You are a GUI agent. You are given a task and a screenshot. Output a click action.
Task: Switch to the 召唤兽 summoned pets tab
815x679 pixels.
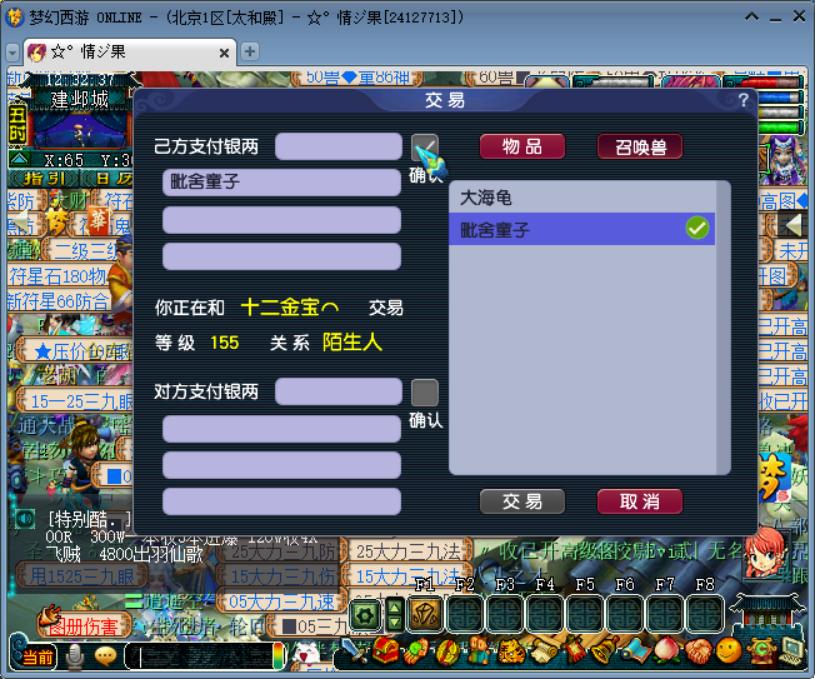coord(640,147)
